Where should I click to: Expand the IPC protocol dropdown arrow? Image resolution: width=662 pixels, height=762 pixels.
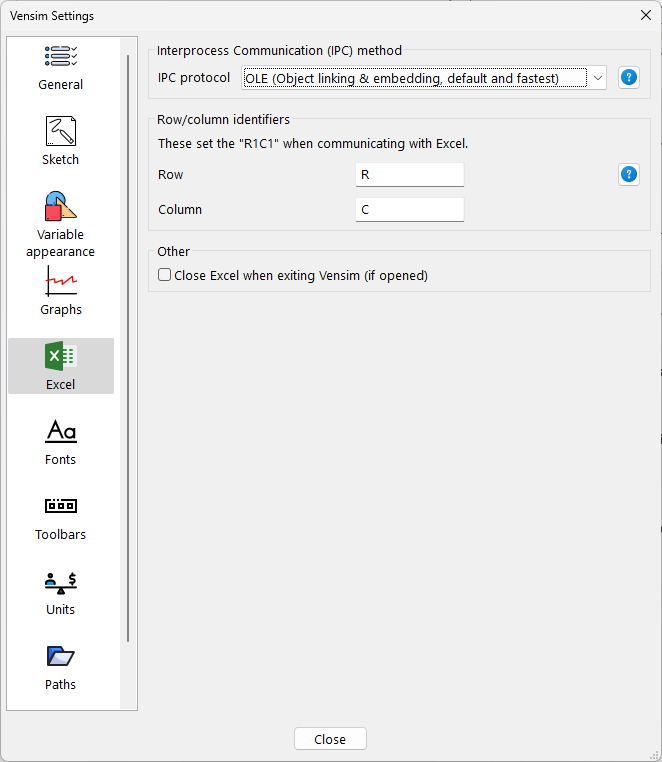tap(597, 78)
